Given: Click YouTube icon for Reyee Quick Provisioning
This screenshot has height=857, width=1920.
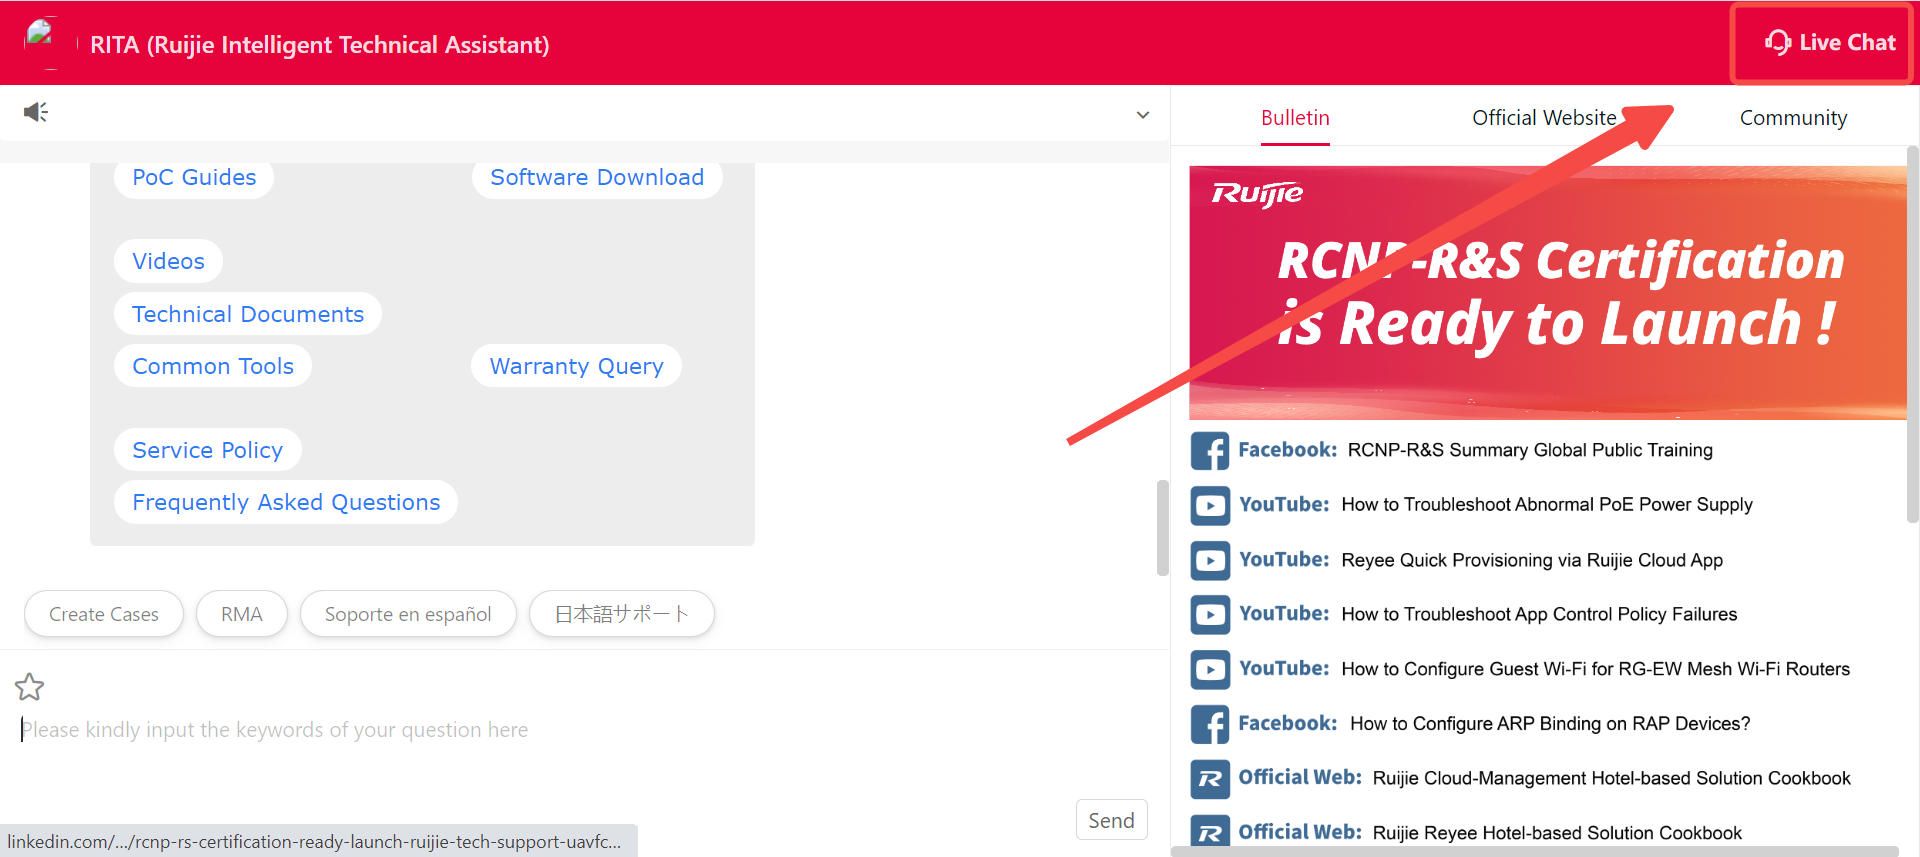Looking at the screenshot, I should (1210, 560).
